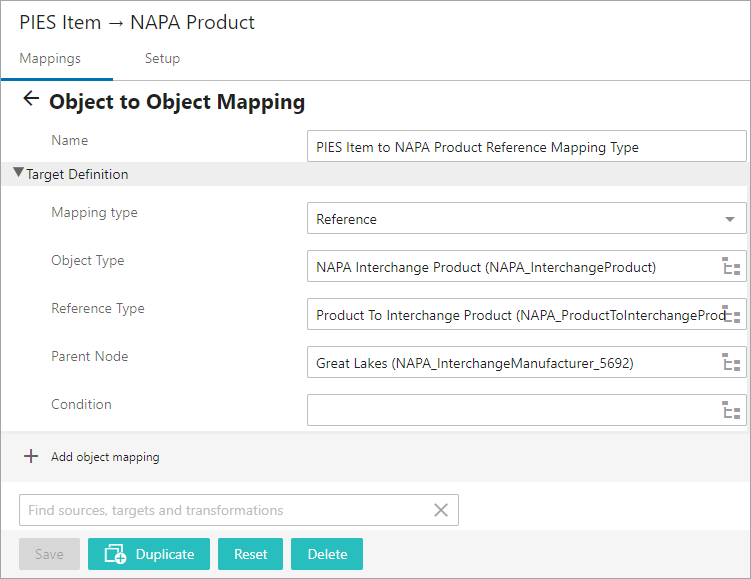Open the Object Type node picker icon

[x=731, y=266]
